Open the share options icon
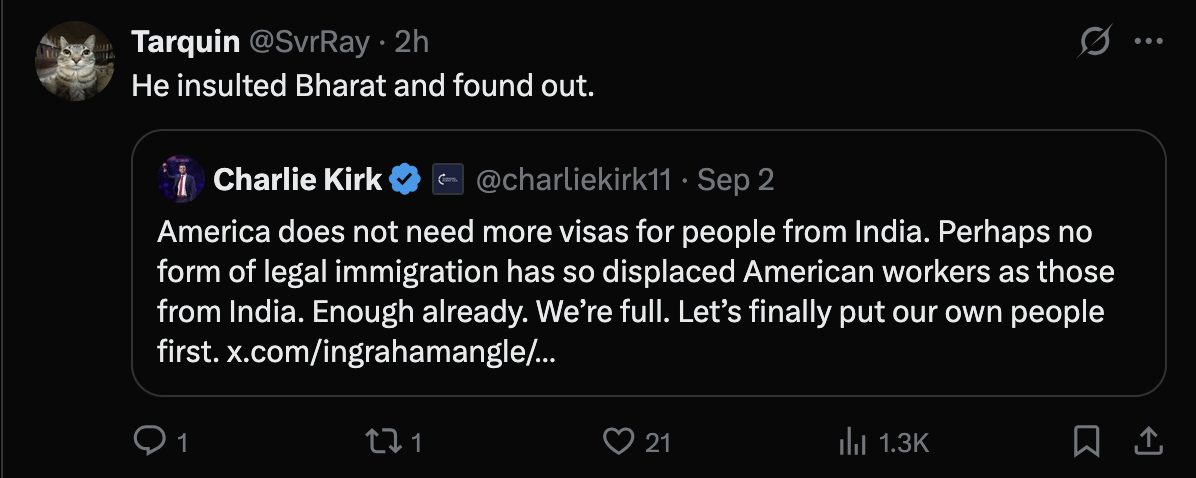The height and width of the screenshot is (478, 1196). 1149,441
